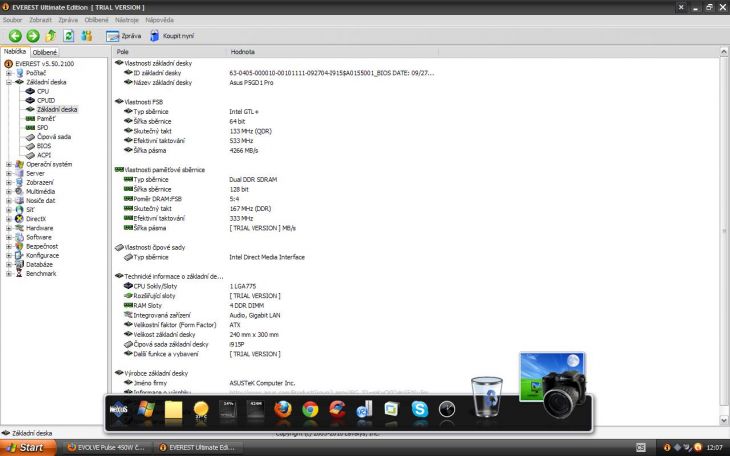Viewport: 730px width, 456px height.
Task: Open the Zpráva report toolbar button
Action: [123, 36]
